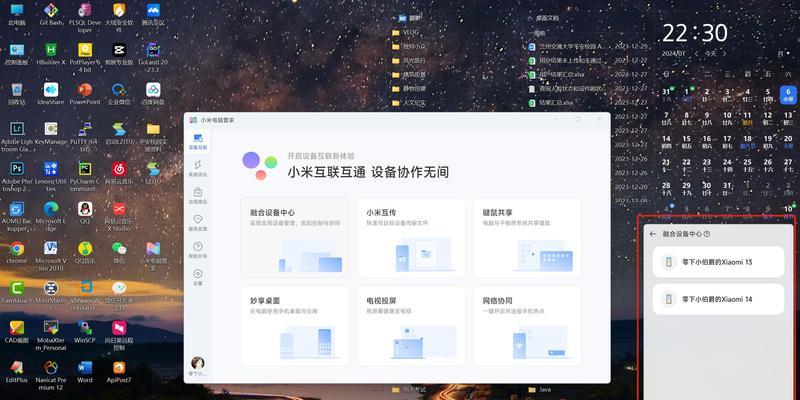The image size is (800, 400).
Task: Select highlighted date 6 in calendar
Action: (788, 95)
